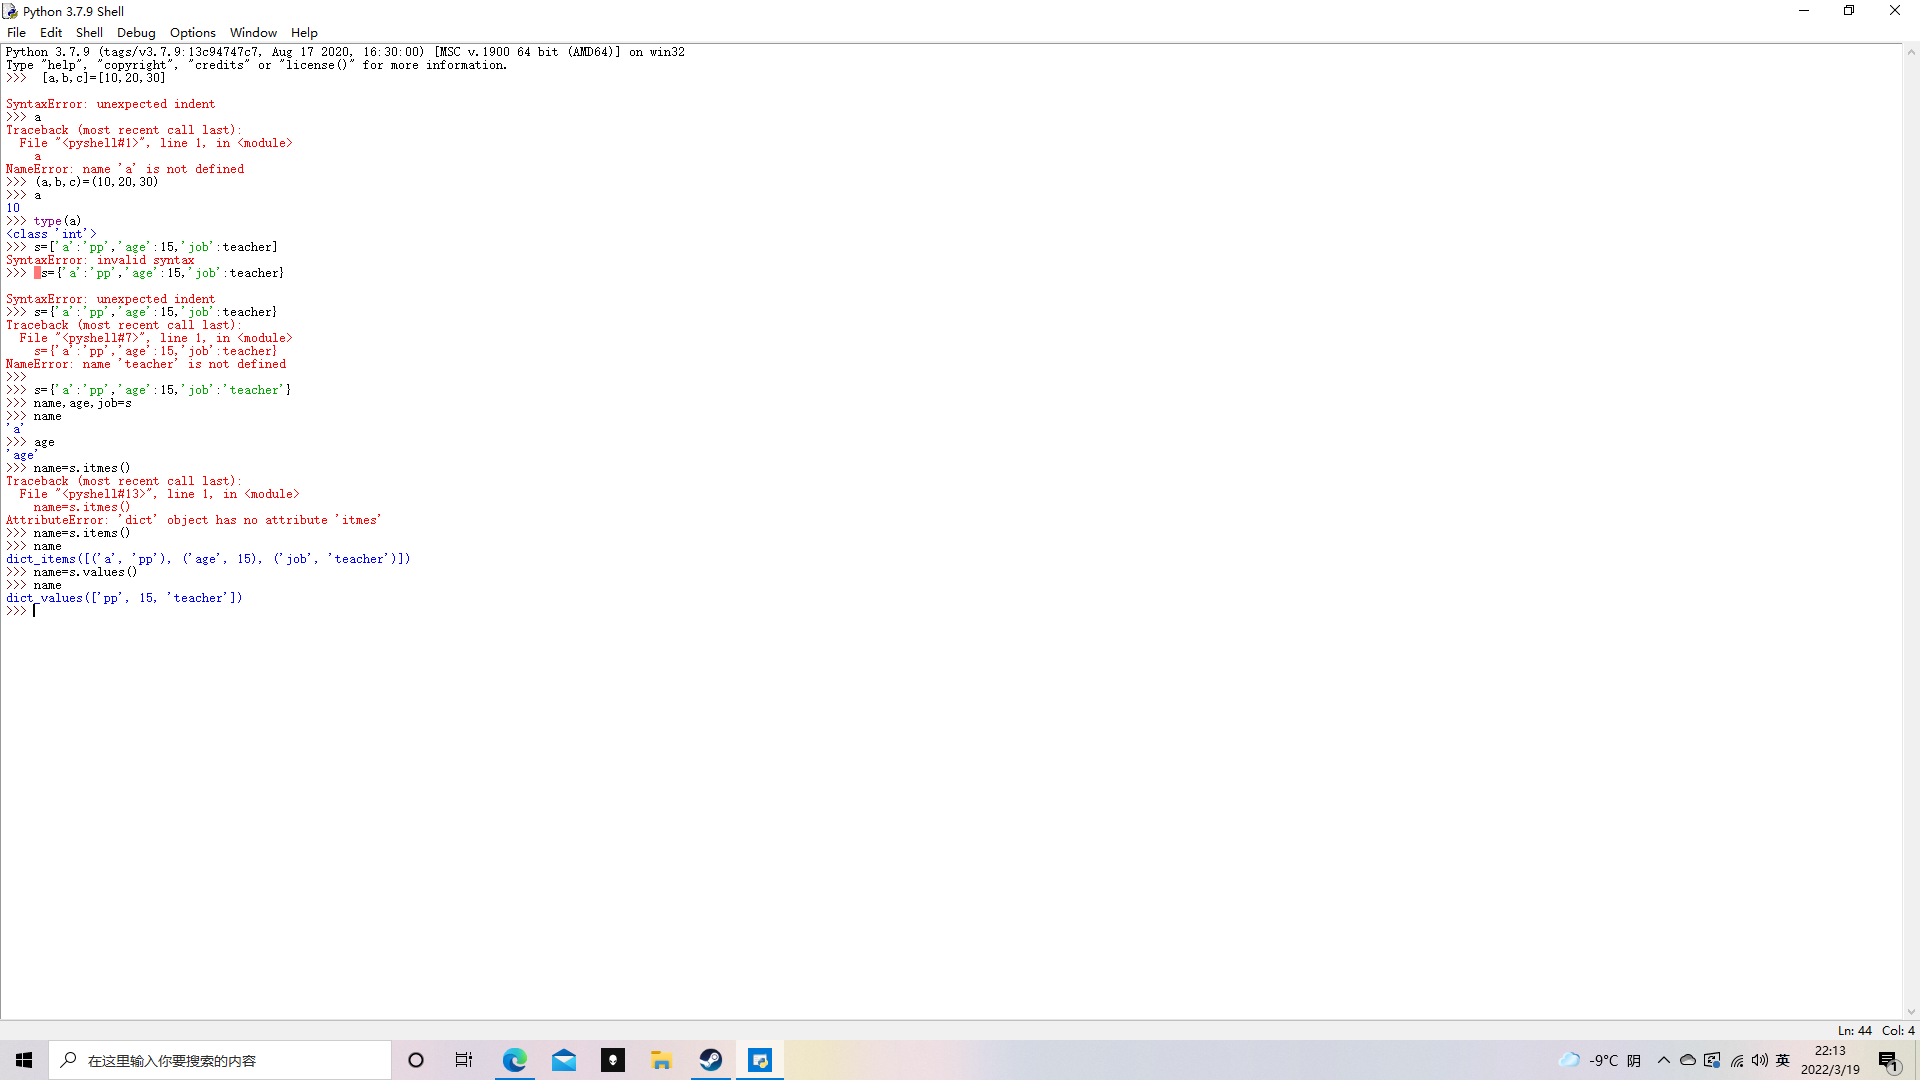Viewport: 1920px width, 1080px height.
Task: Switch to the Python IDLE taskbar icon
Action: click(760, 1060)
